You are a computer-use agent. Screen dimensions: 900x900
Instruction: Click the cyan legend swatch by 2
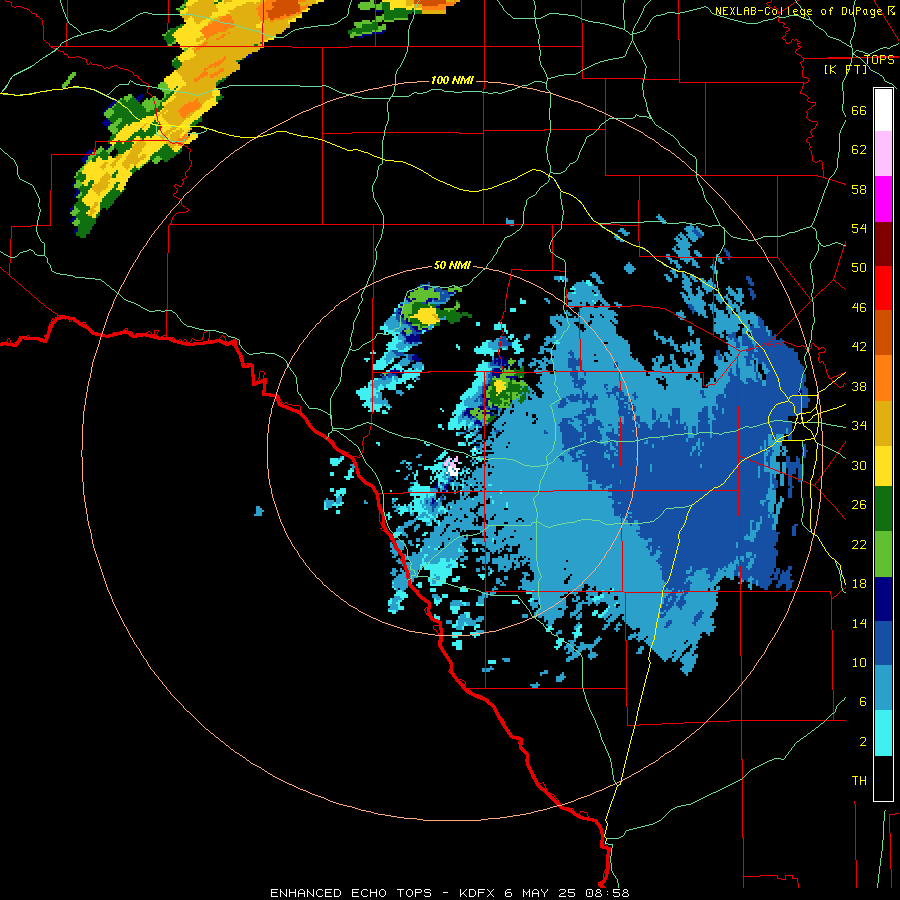pos(883,734)
